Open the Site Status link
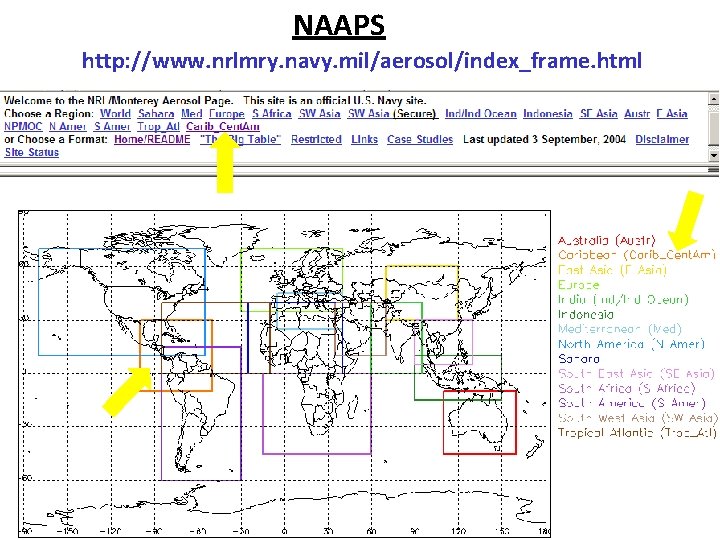Image resolution: width=720 pixels, height=540 pixels. [x=32, y=152]
